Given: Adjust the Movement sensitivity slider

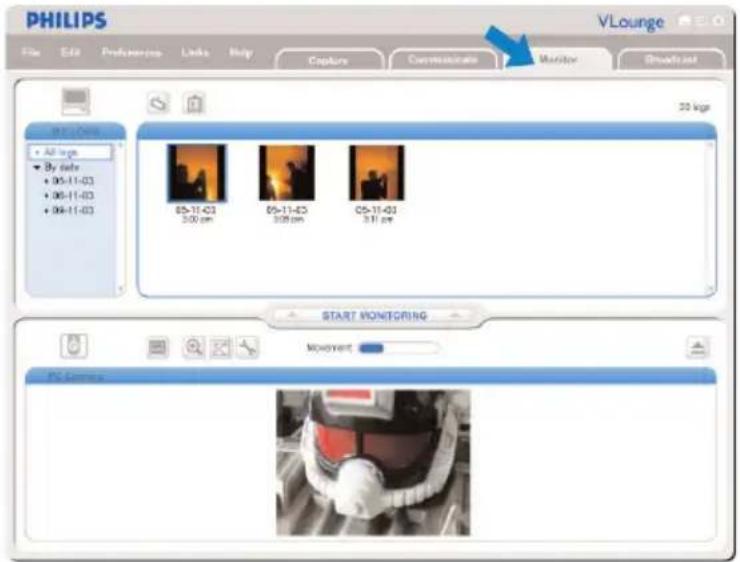Looking at the screenshot, I should point(399,348).
